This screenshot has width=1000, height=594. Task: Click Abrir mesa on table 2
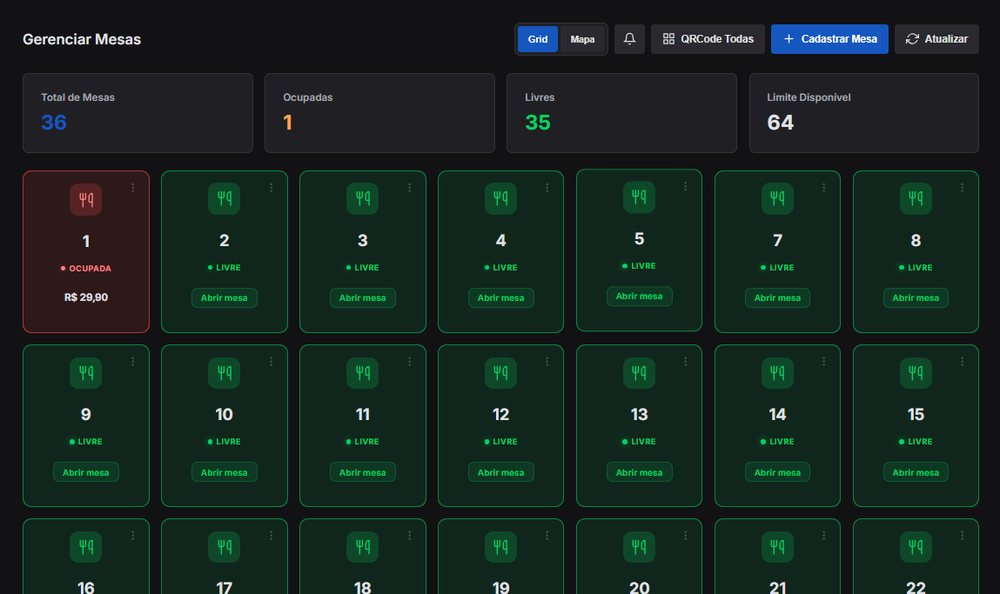tap(224, 298)
